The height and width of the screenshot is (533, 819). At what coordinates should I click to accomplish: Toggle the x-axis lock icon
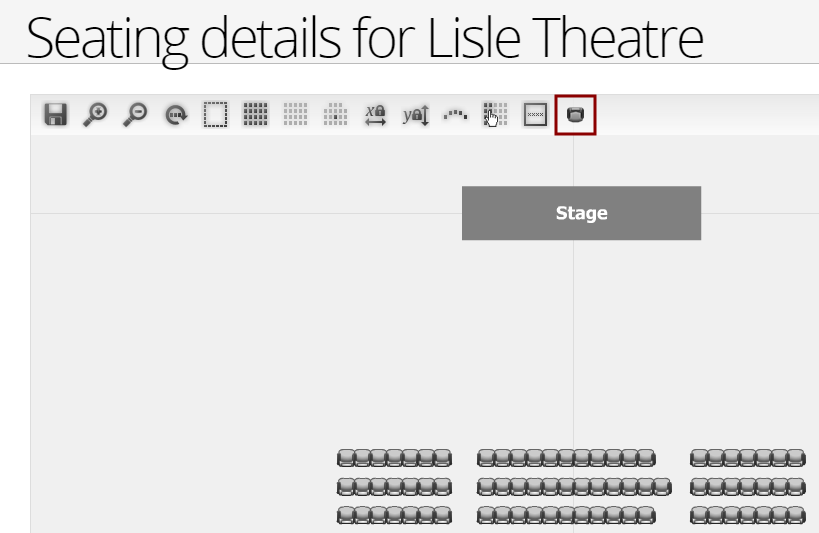[x=376, y=115]
